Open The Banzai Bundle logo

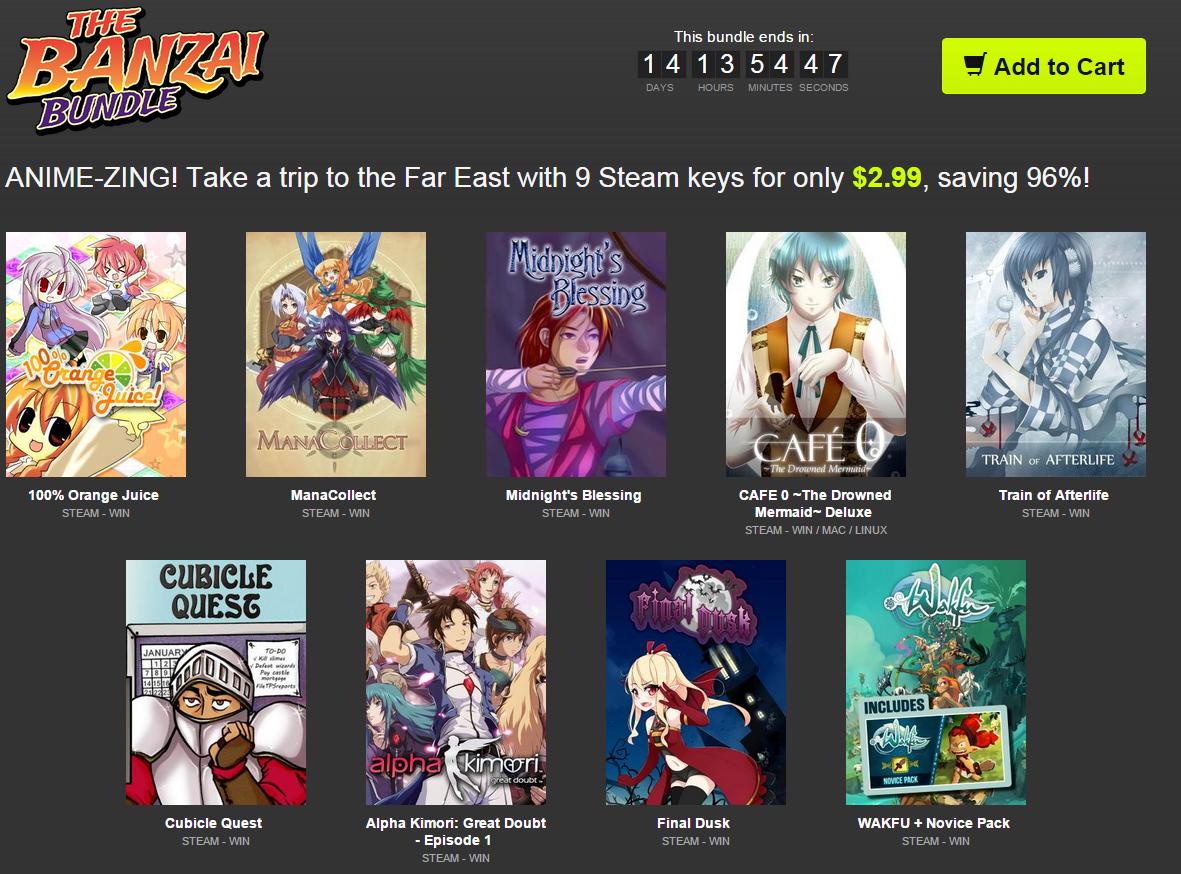pyautogui.click(x=136, y=69)
